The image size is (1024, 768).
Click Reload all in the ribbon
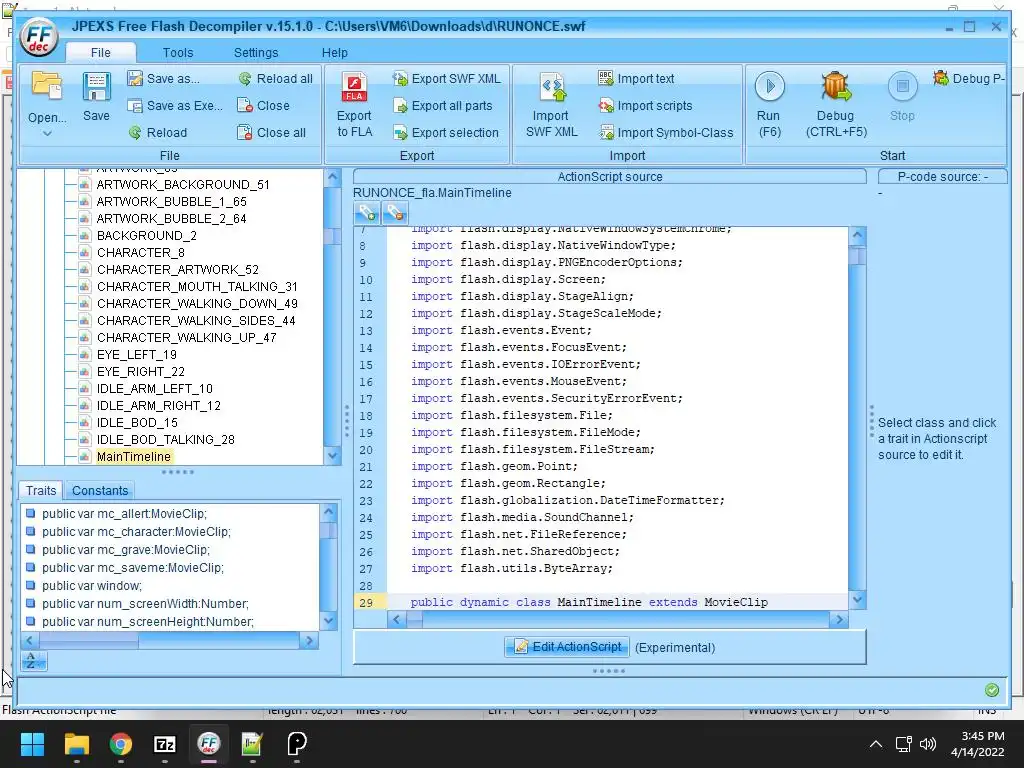(x=275, y=79)
